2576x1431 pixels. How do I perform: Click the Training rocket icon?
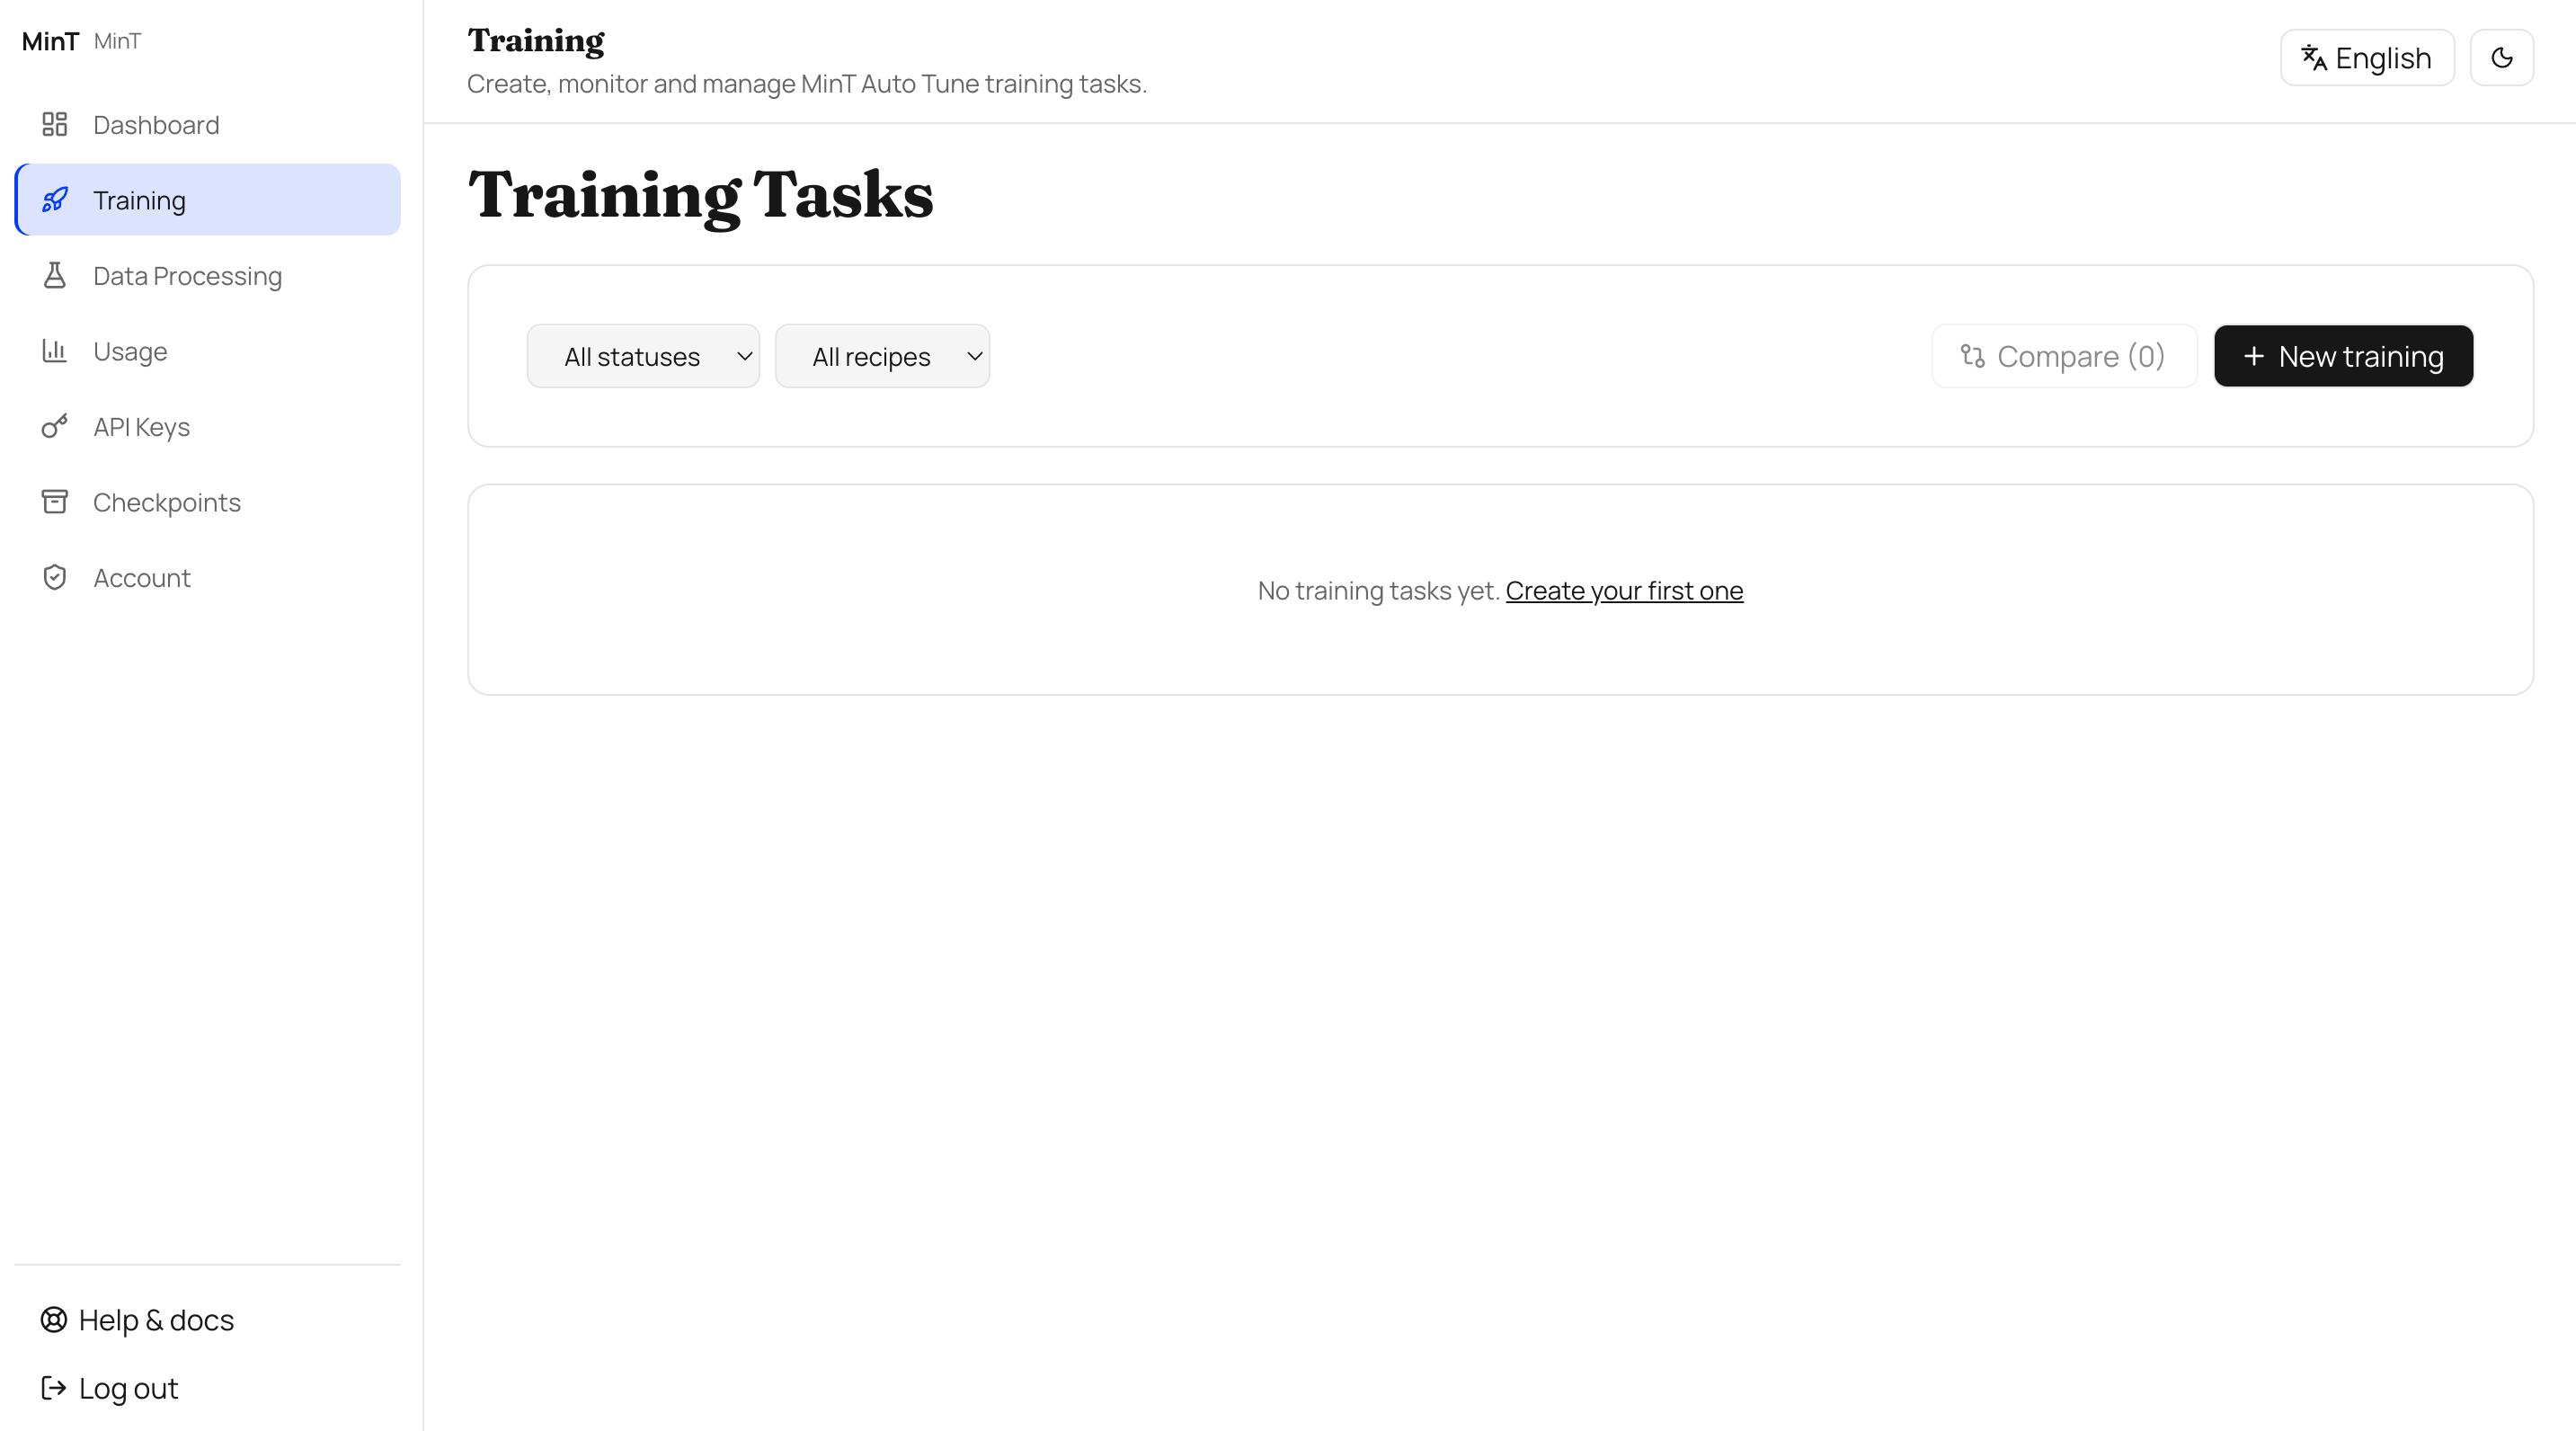[55, 200]
